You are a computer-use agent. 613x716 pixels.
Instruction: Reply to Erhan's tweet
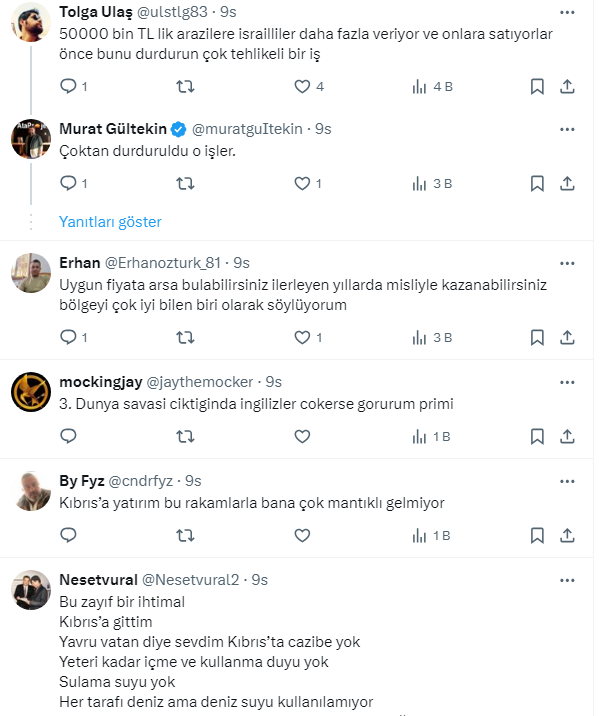[x=69, y=338]
